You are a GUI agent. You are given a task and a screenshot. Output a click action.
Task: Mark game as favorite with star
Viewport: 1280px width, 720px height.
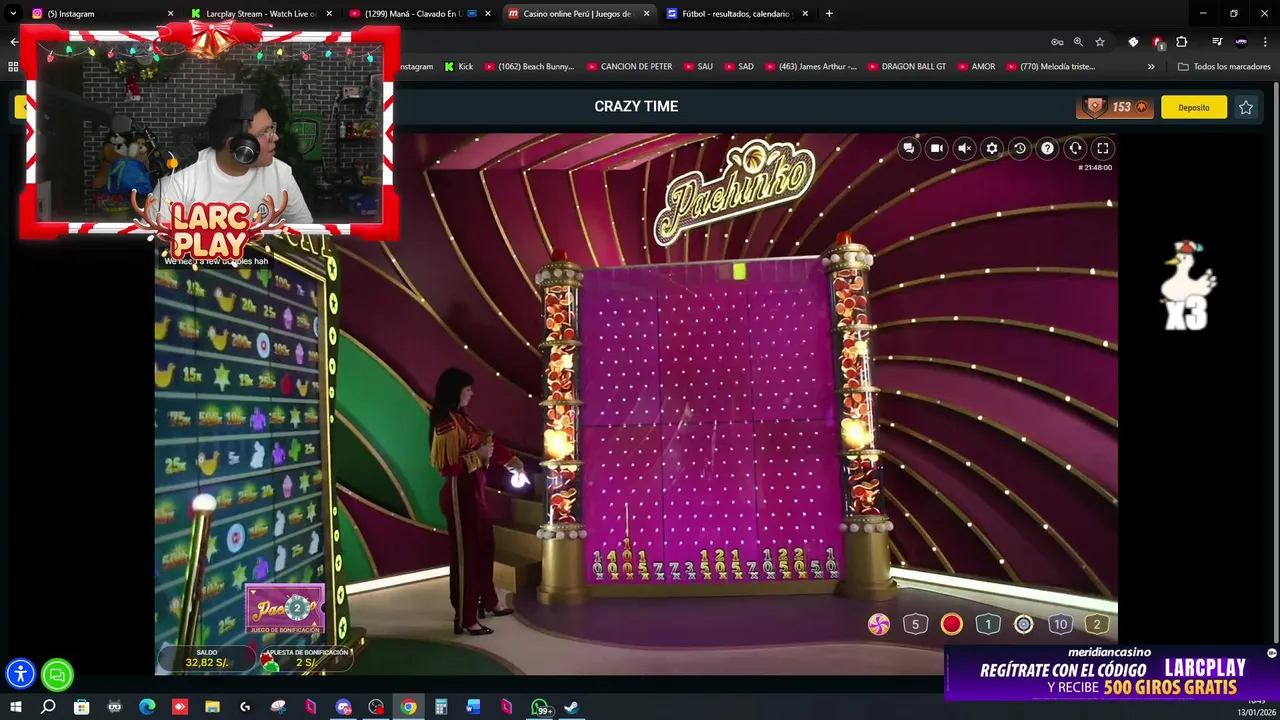tap(1246, 107)
